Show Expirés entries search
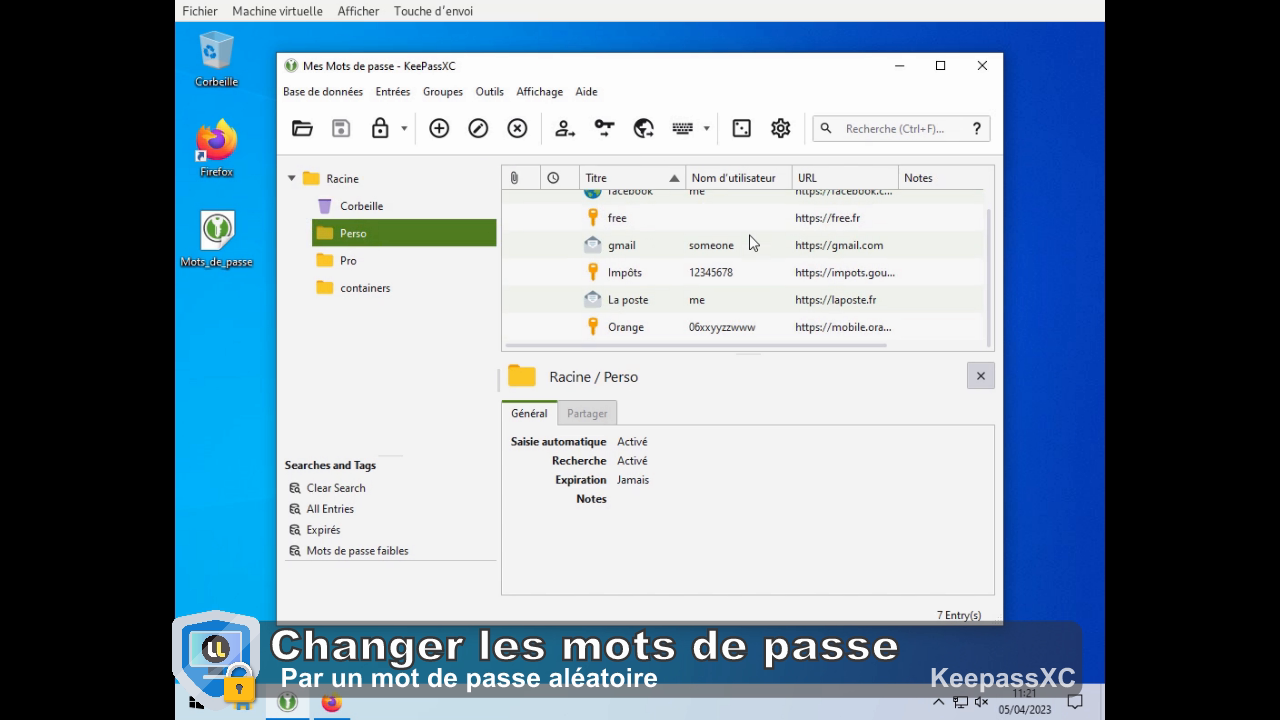The width and height of the screenshot is (1280, 720). click(x=323, y=530)
